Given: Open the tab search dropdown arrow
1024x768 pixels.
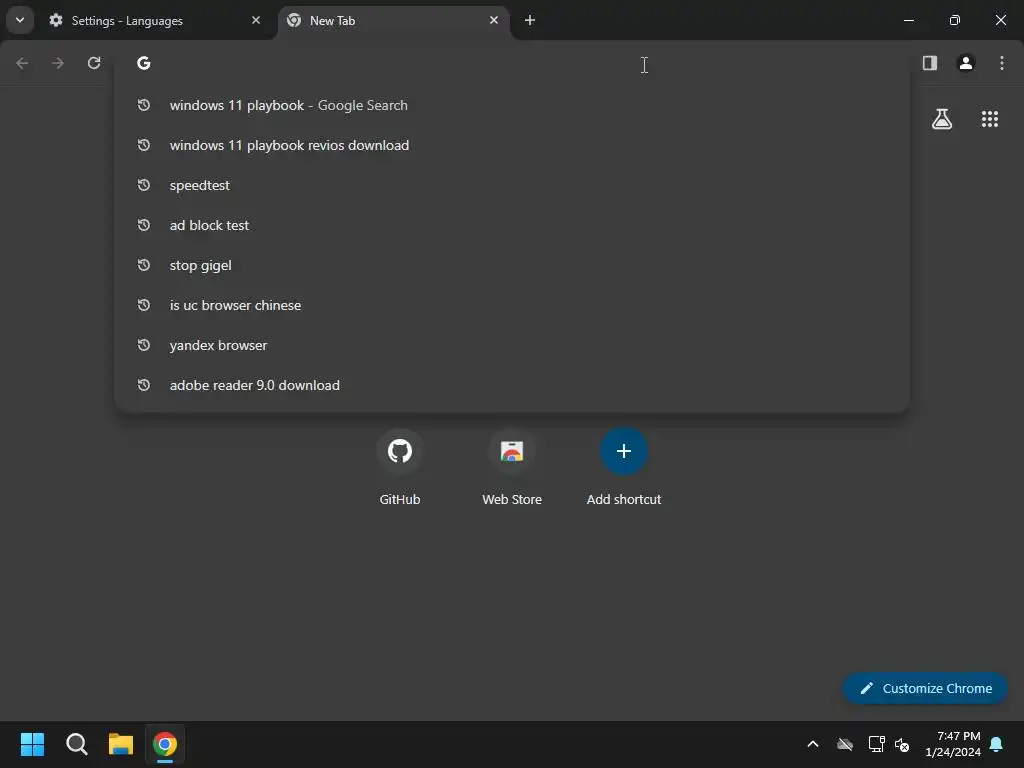Looking at the screenshot, I should (x=20, y=20).
